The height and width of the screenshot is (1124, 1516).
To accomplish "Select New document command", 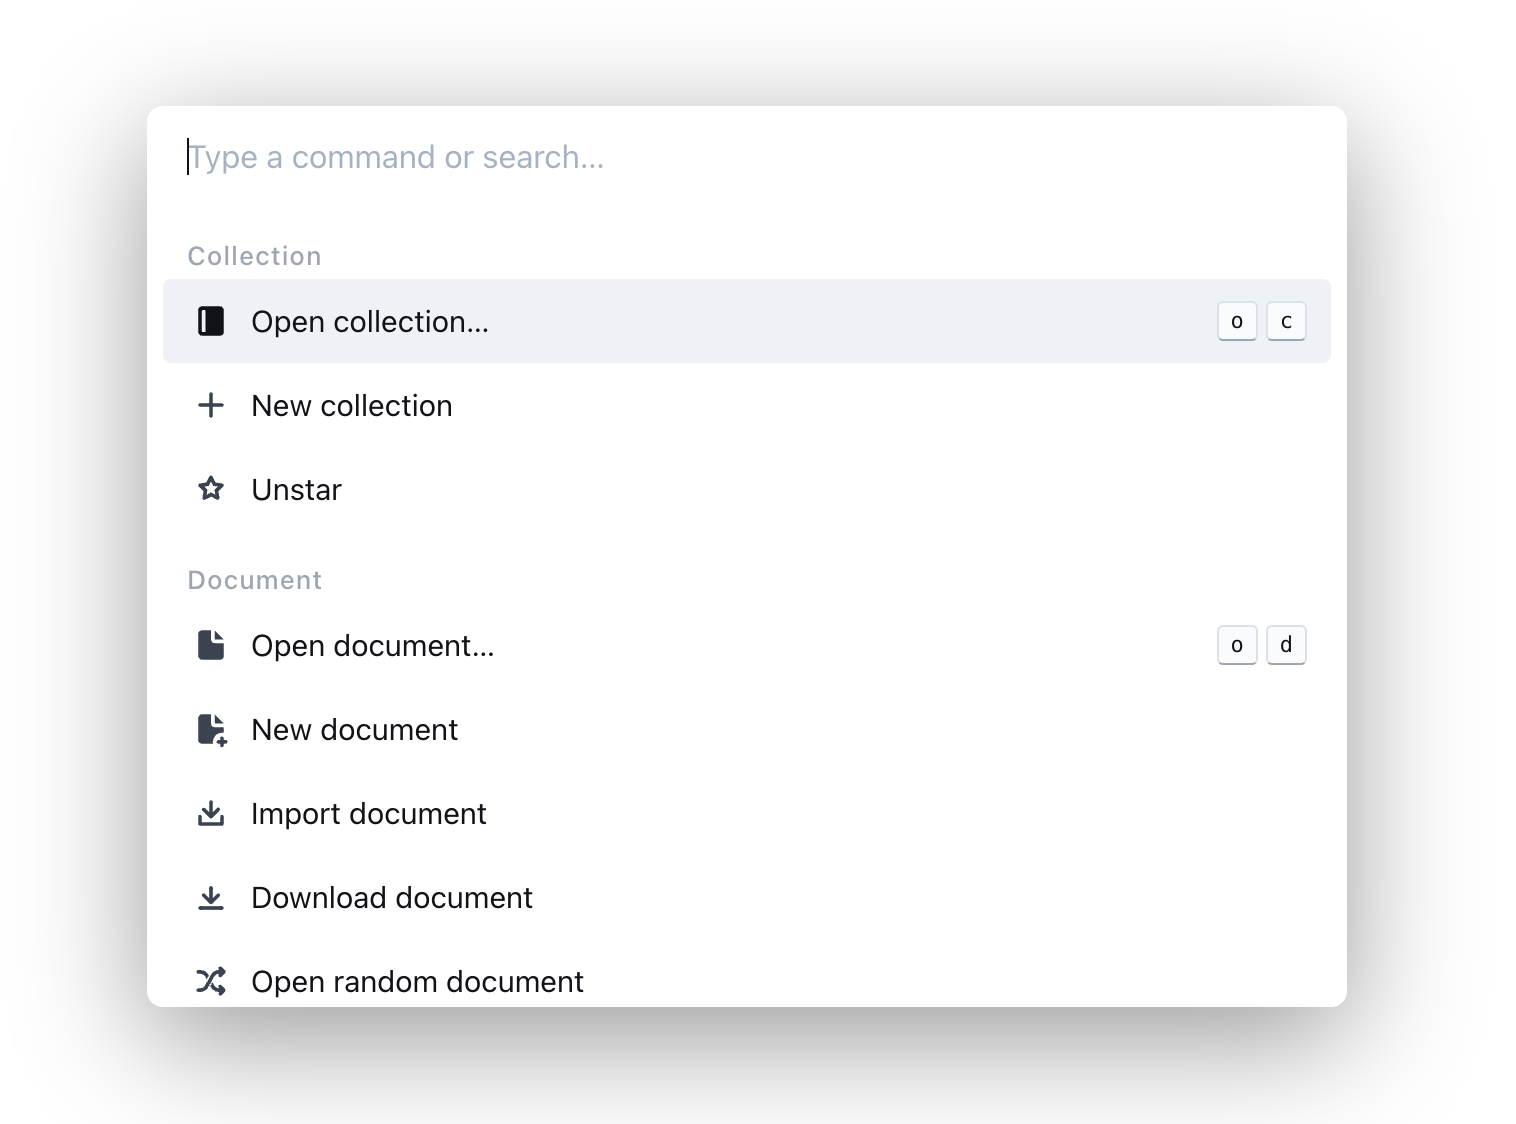I will 747,729.
